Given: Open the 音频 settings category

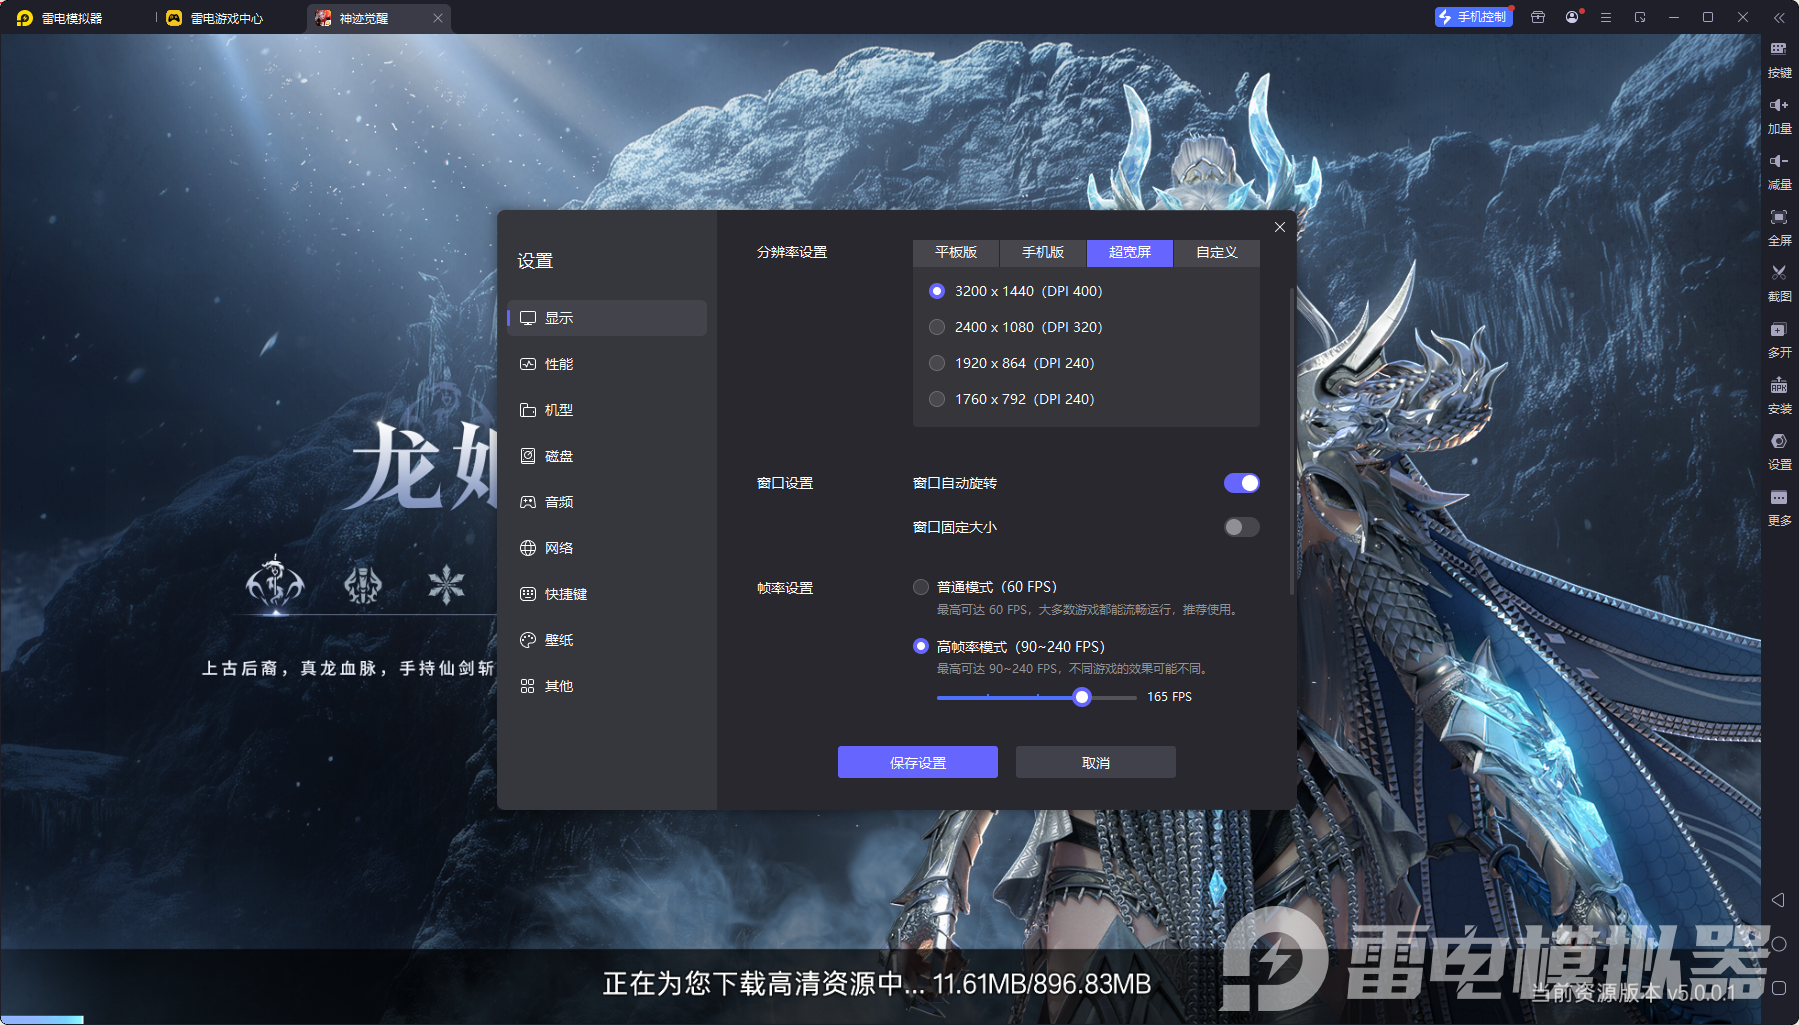Looking at the screenshot, I should [x=607, y=502].
